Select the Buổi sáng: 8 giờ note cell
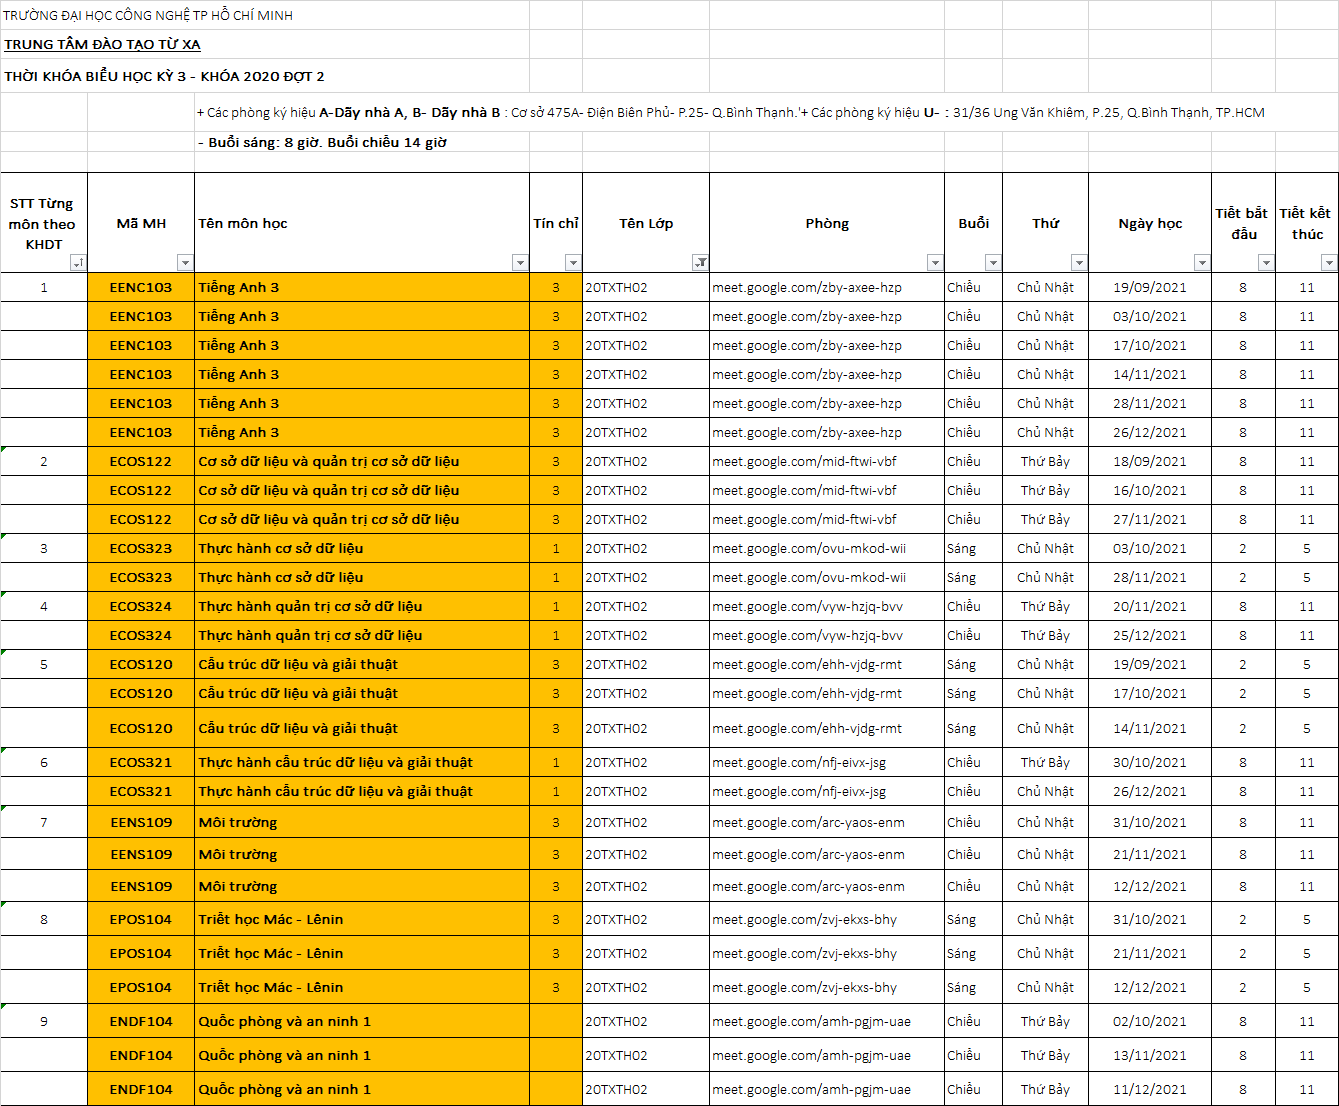Image resolution: width=1339 pixels, height=1106 pixels. (x=322, y=143)
